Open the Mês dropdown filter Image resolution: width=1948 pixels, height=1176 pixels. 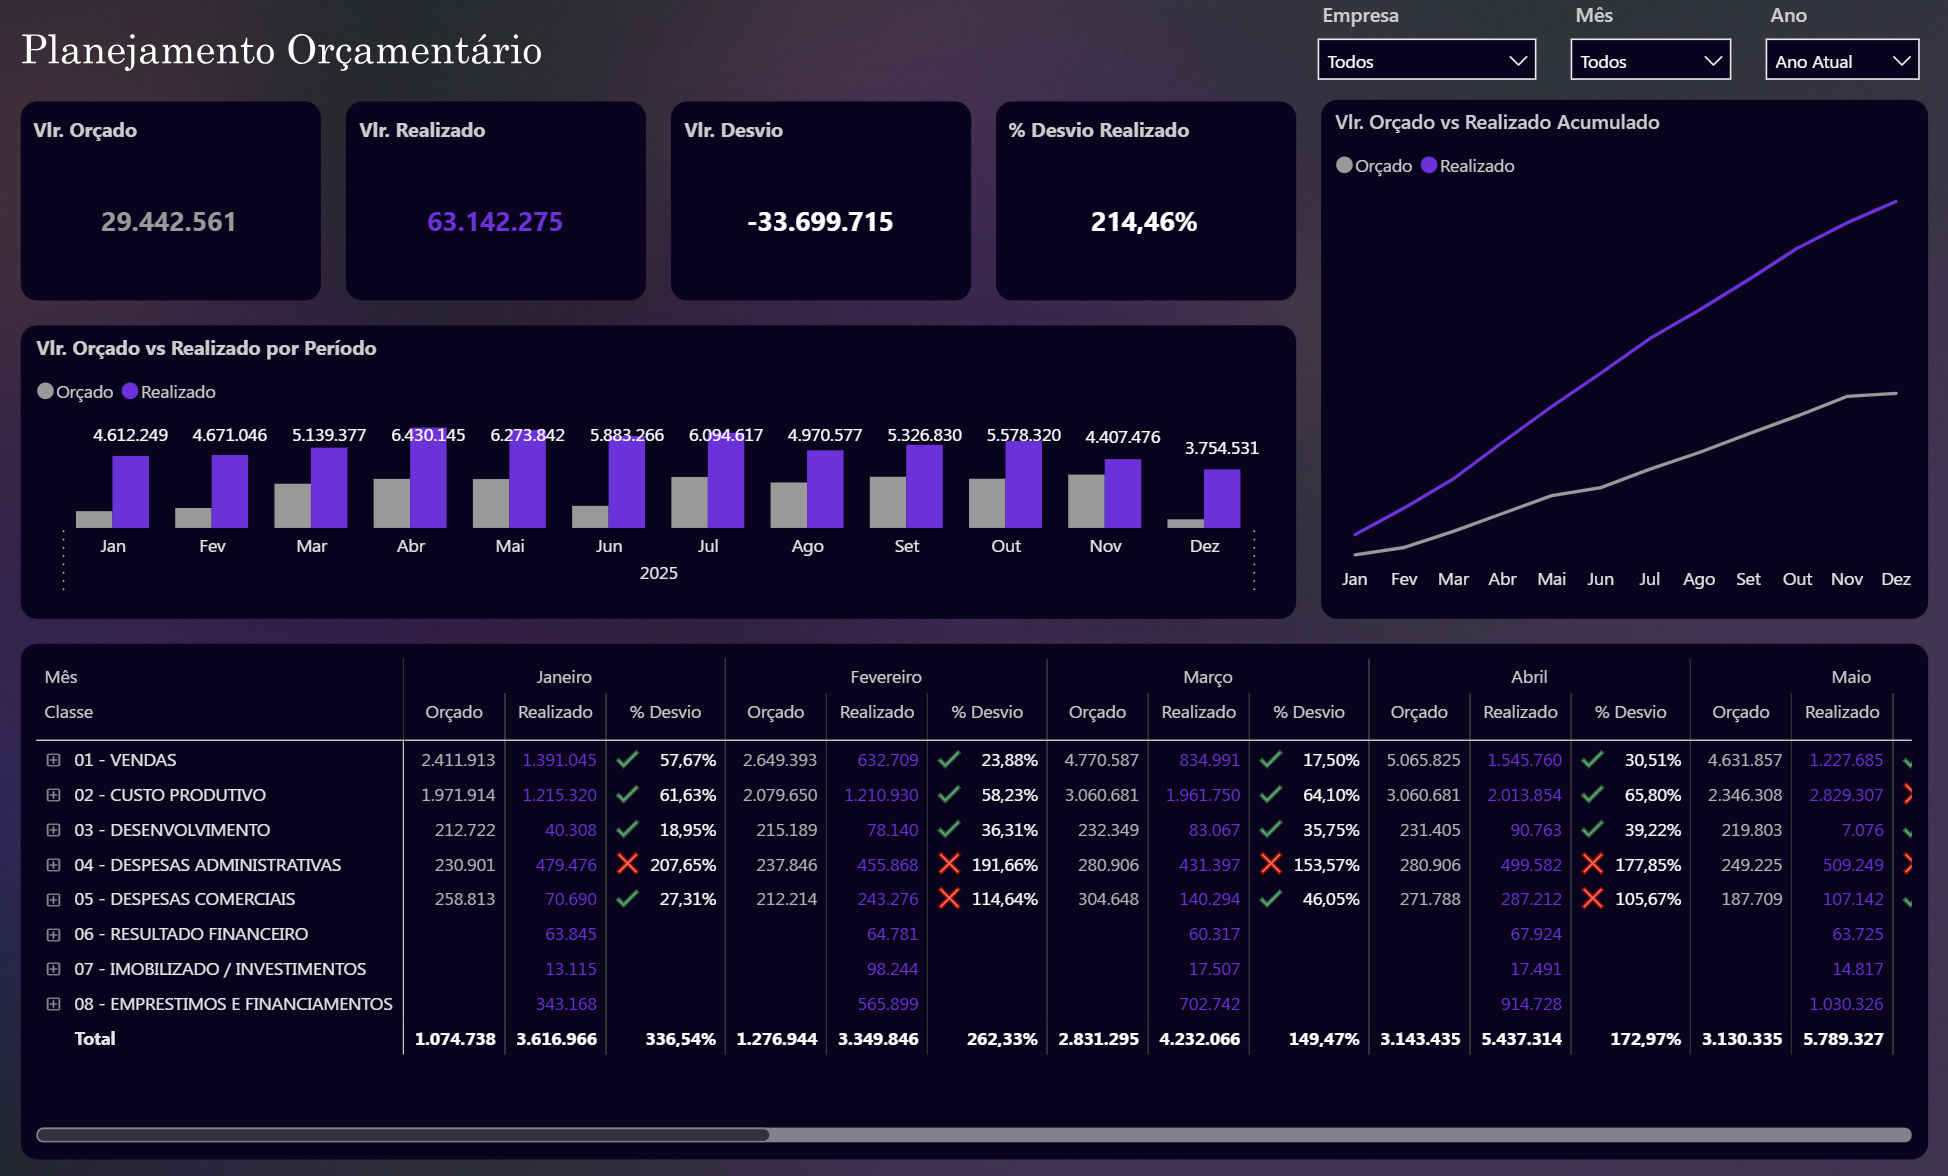pos(1650,61)
